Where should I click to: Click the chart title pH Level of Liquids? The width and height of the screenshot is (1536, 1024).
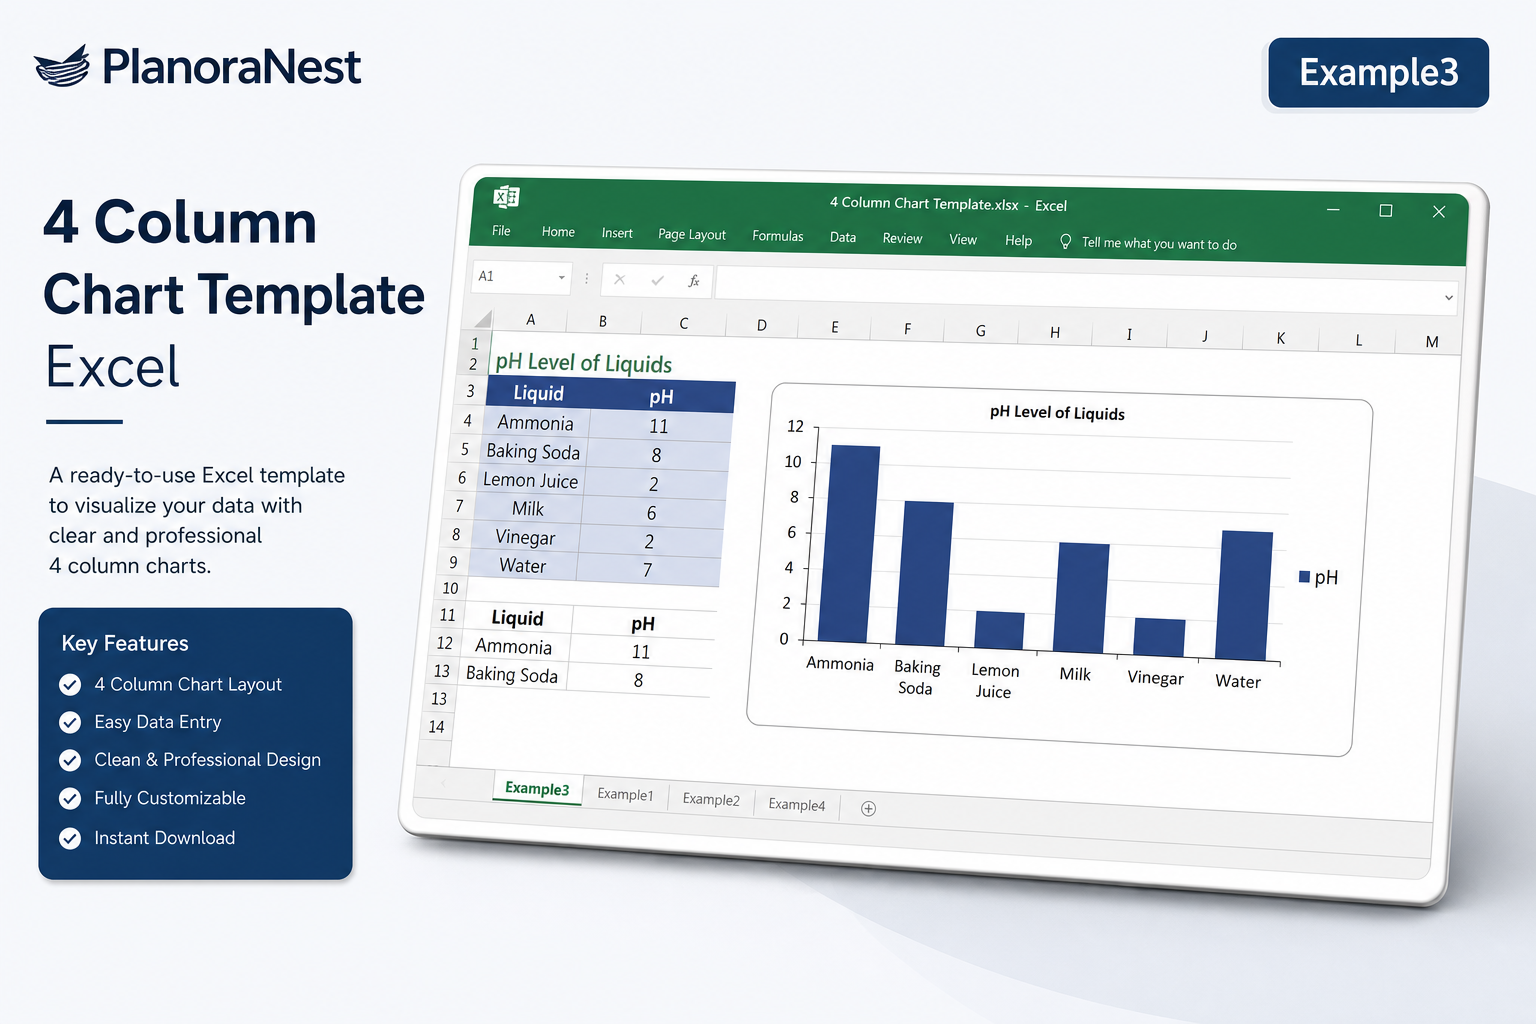pyautogui.click(x=1057, y=412)
